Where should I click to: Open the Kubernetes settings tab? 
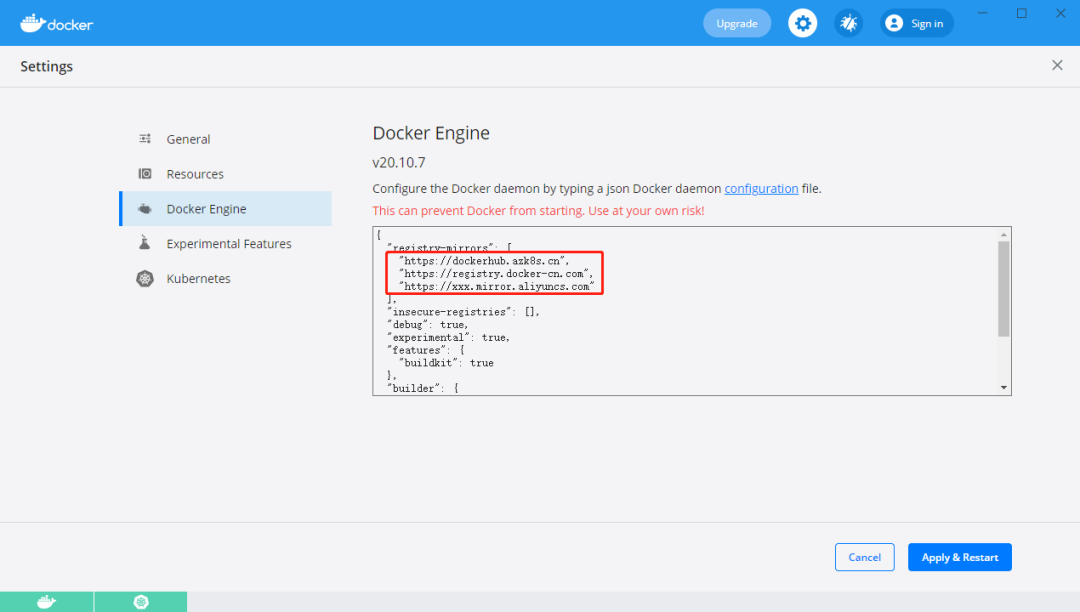[x=225, y=278]
